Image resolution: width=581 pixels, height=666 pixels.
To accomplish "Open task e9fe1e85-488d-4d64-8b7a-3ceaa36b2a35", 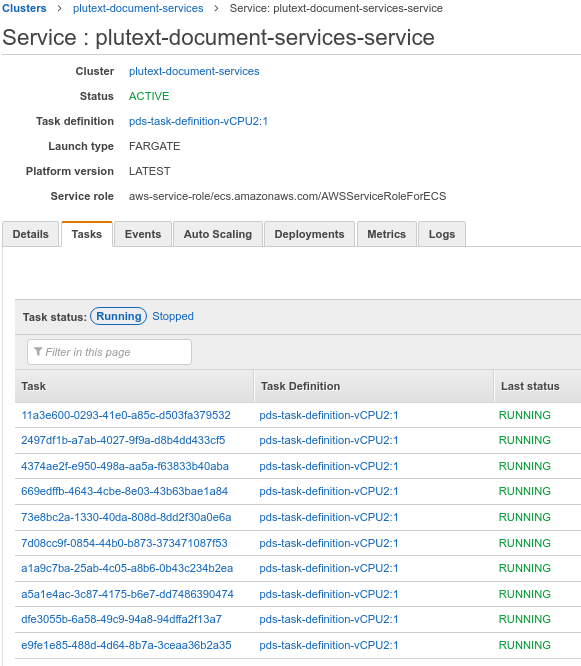I will click(126, 645).
